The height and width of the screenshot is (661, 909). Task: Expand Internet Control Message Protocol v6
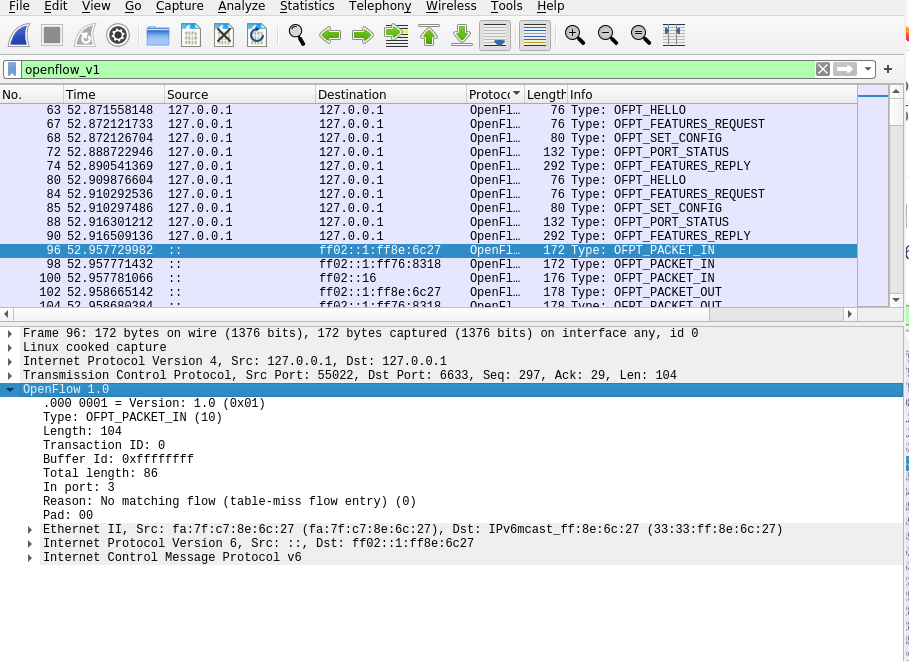tap(30, 557)
